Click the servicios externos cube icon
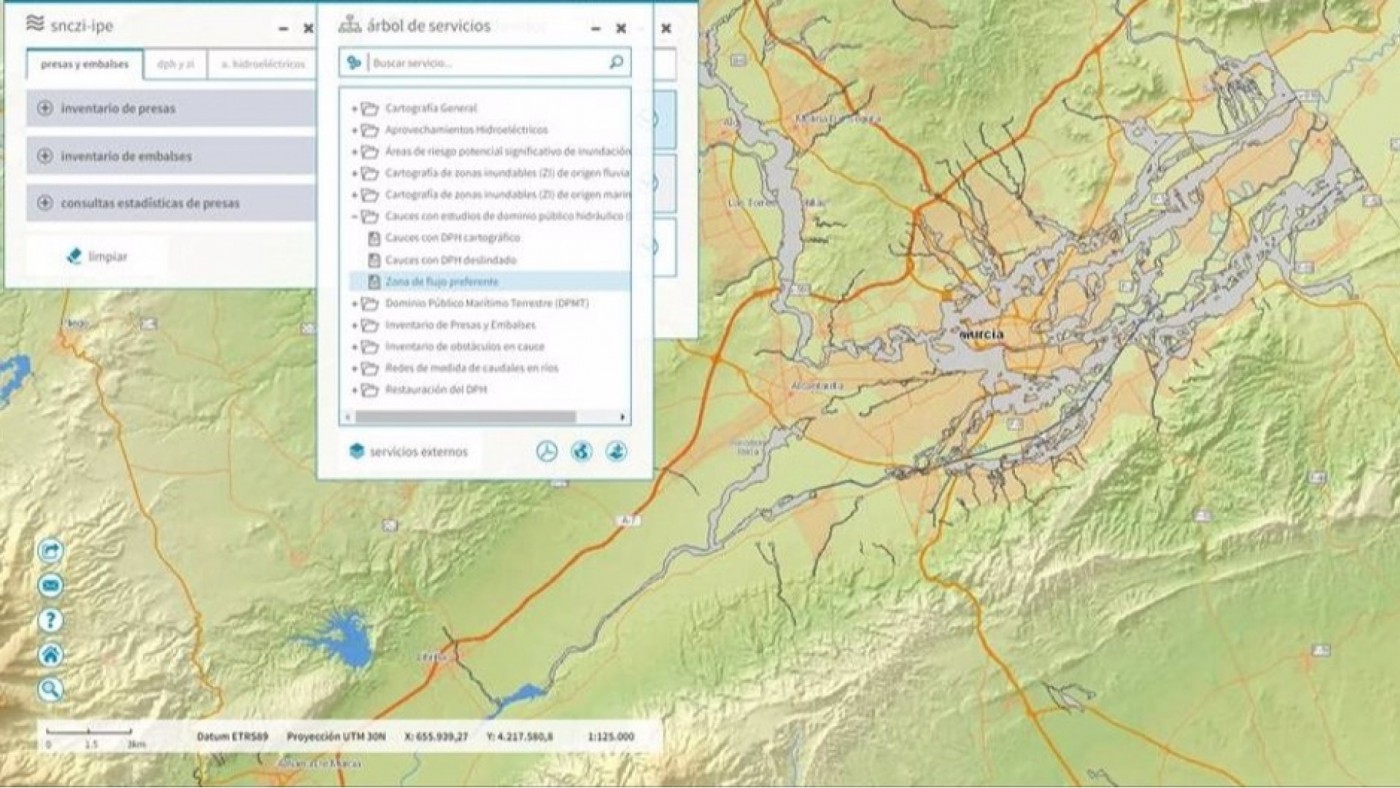The height and width of the screenshot is (788, 1400). [356, 451]
